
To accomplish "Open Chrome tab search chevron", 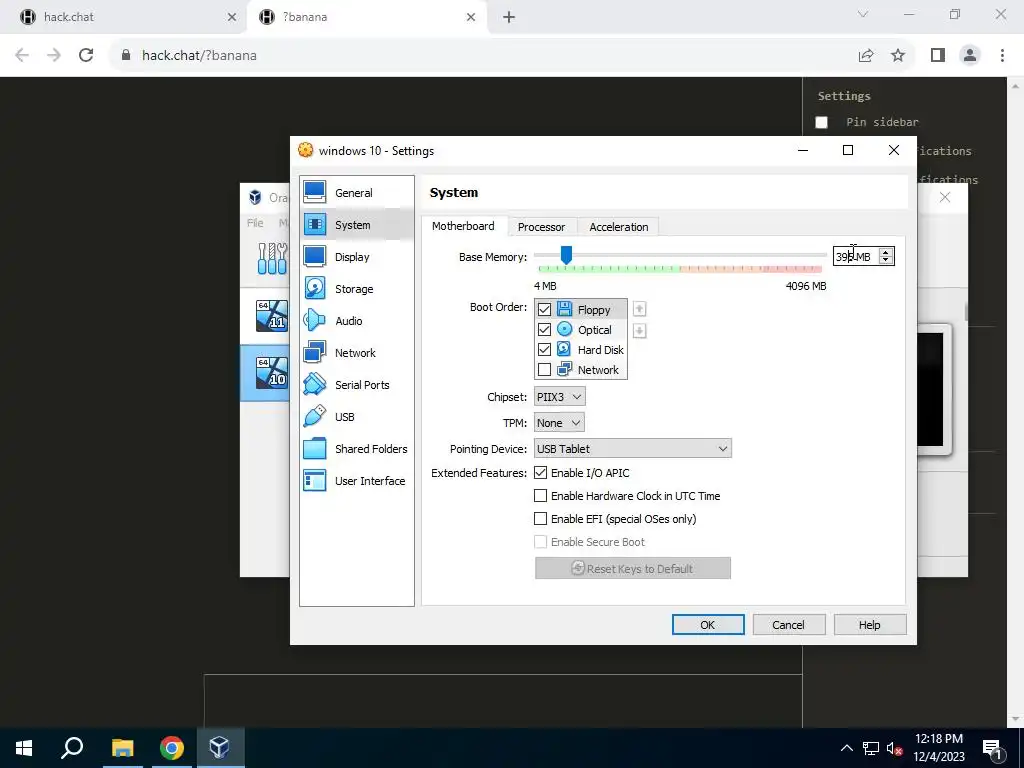I will pos(863,14).
